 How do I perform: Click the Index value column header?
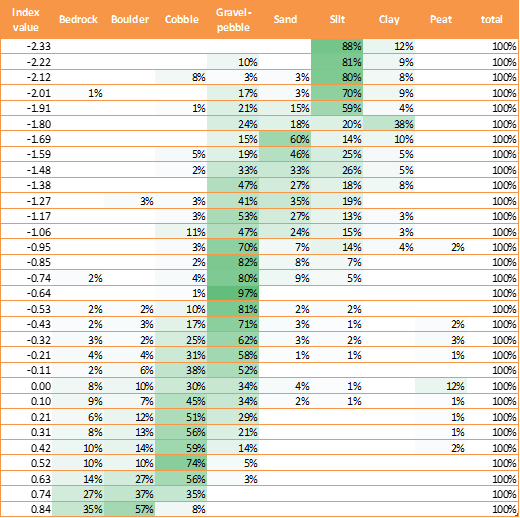pos(26,20)
